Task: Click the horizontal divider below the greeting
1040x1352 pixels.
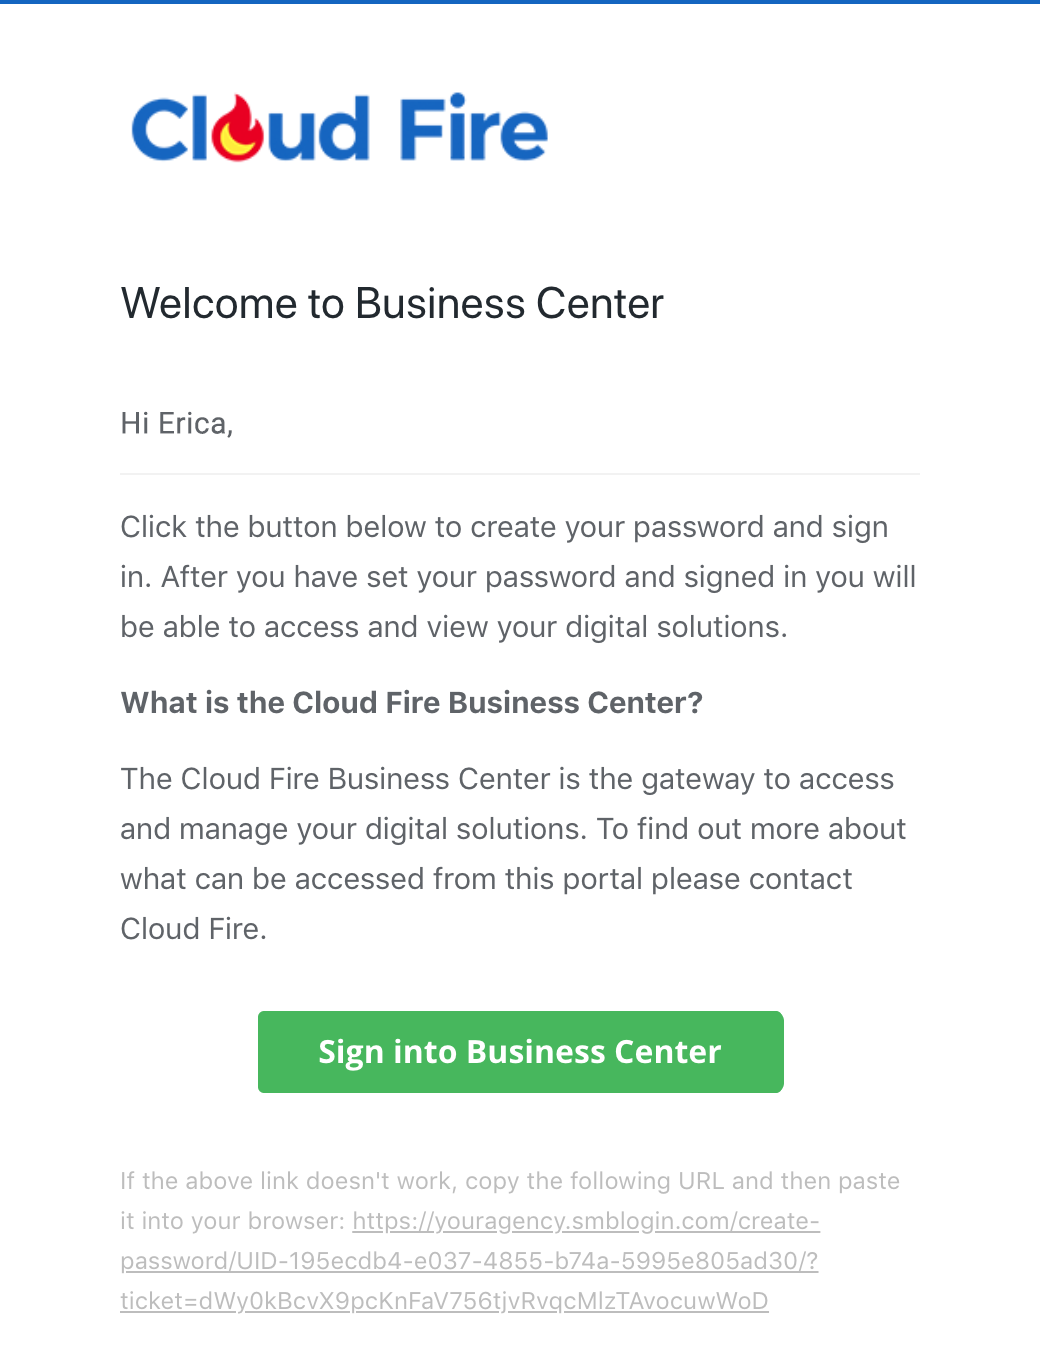Action: (x=520, y=474)
